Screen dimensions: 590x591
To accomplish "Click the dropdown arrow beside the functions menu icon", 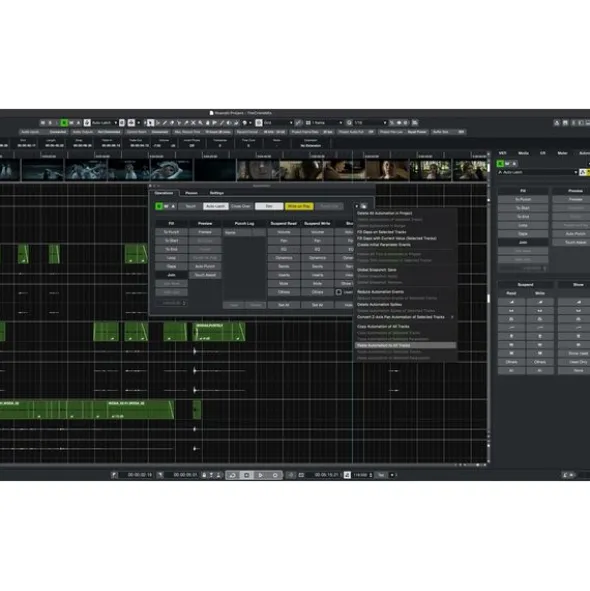I will tap(357, 206).
